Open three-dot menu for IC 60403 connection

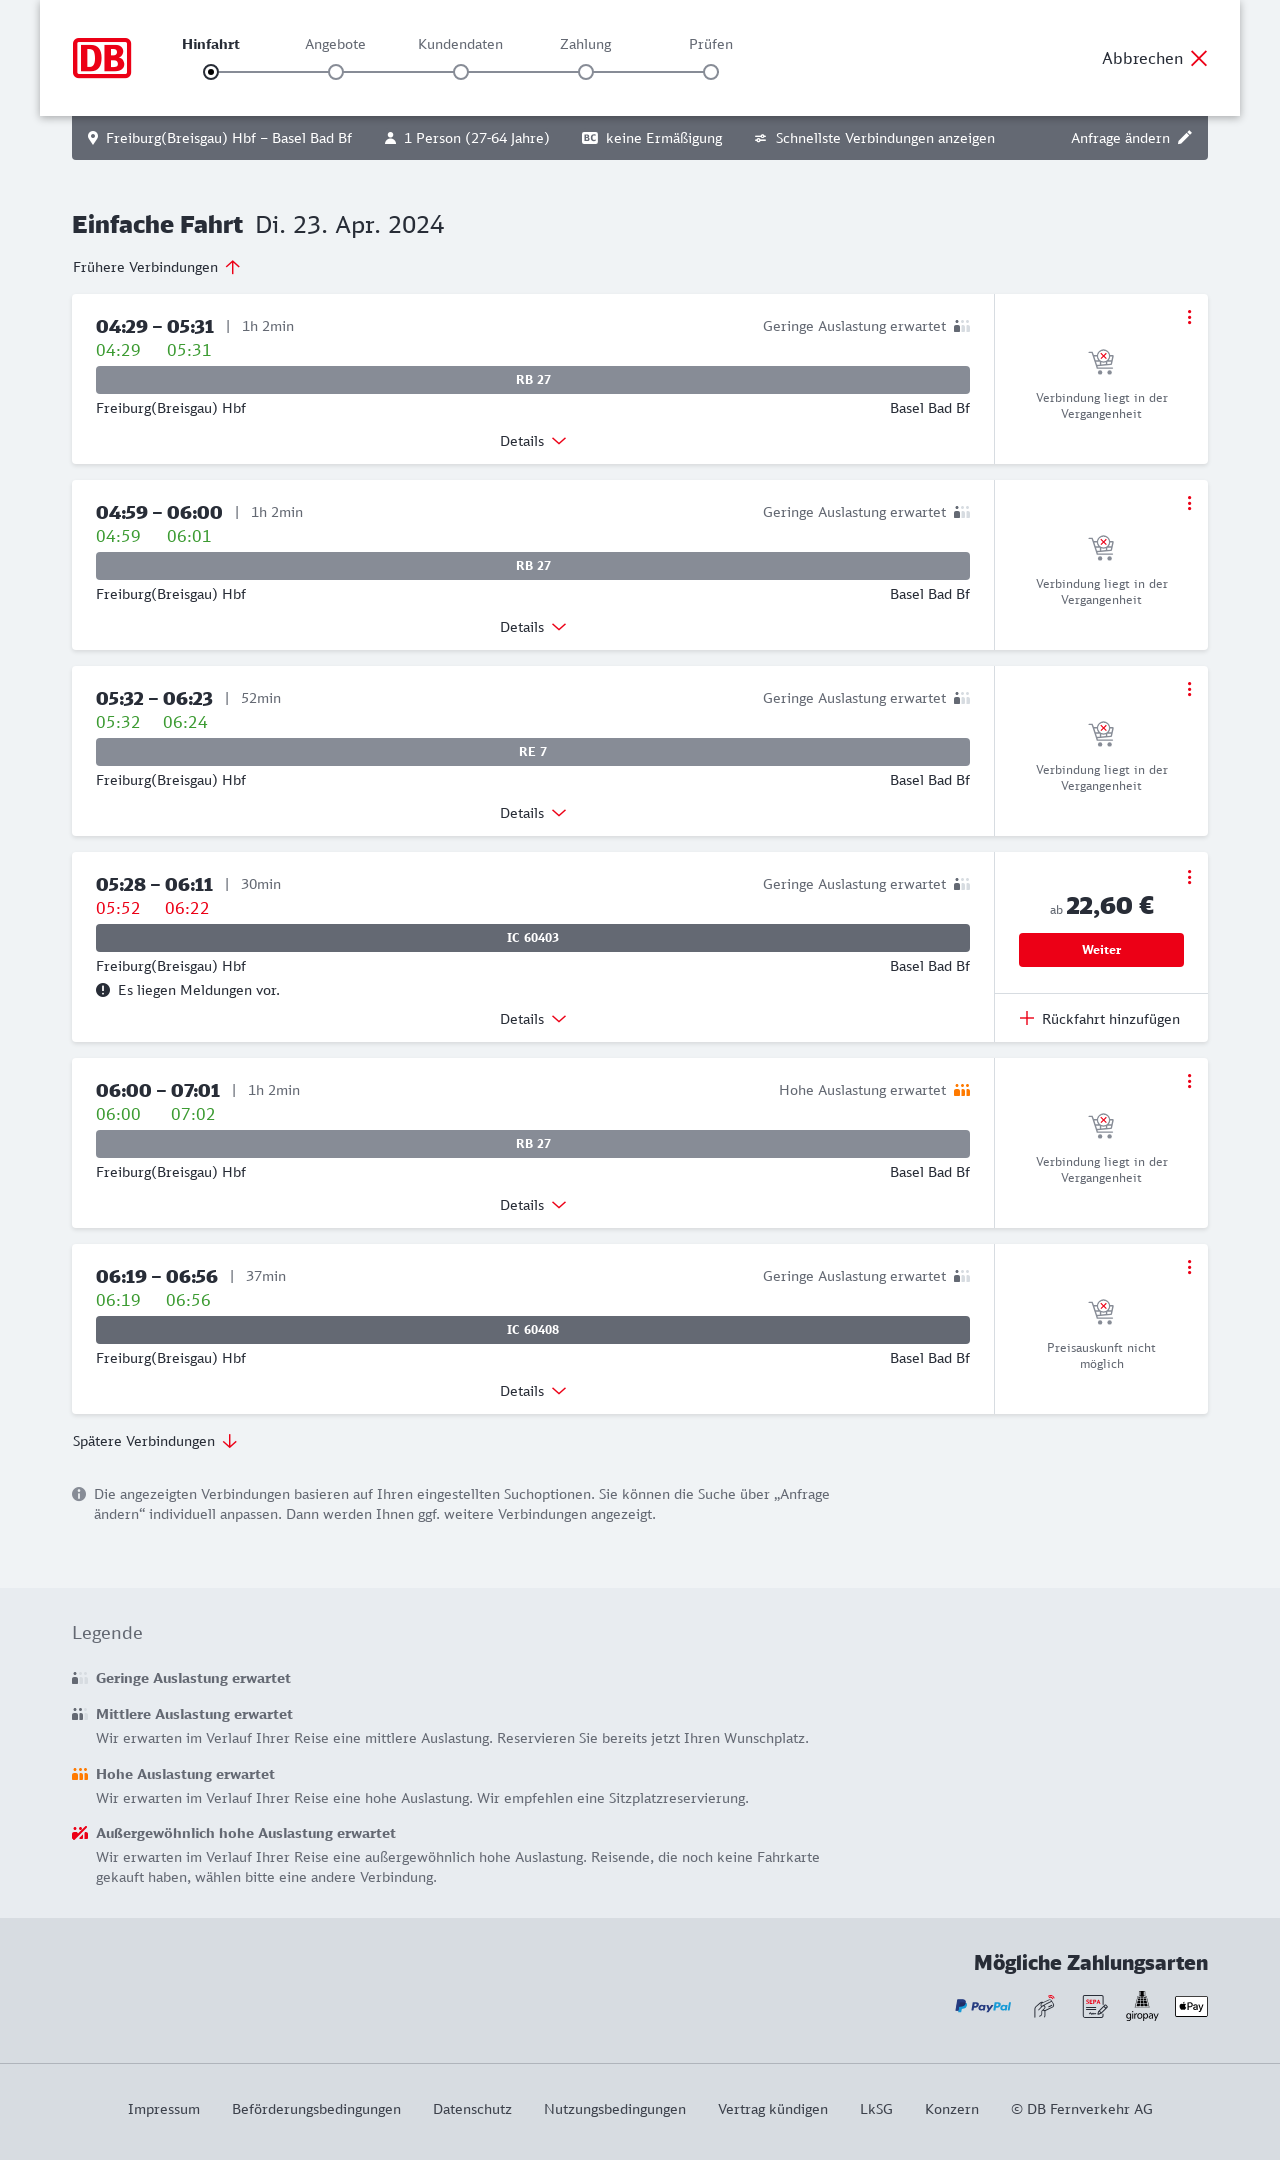(1189, 877)
